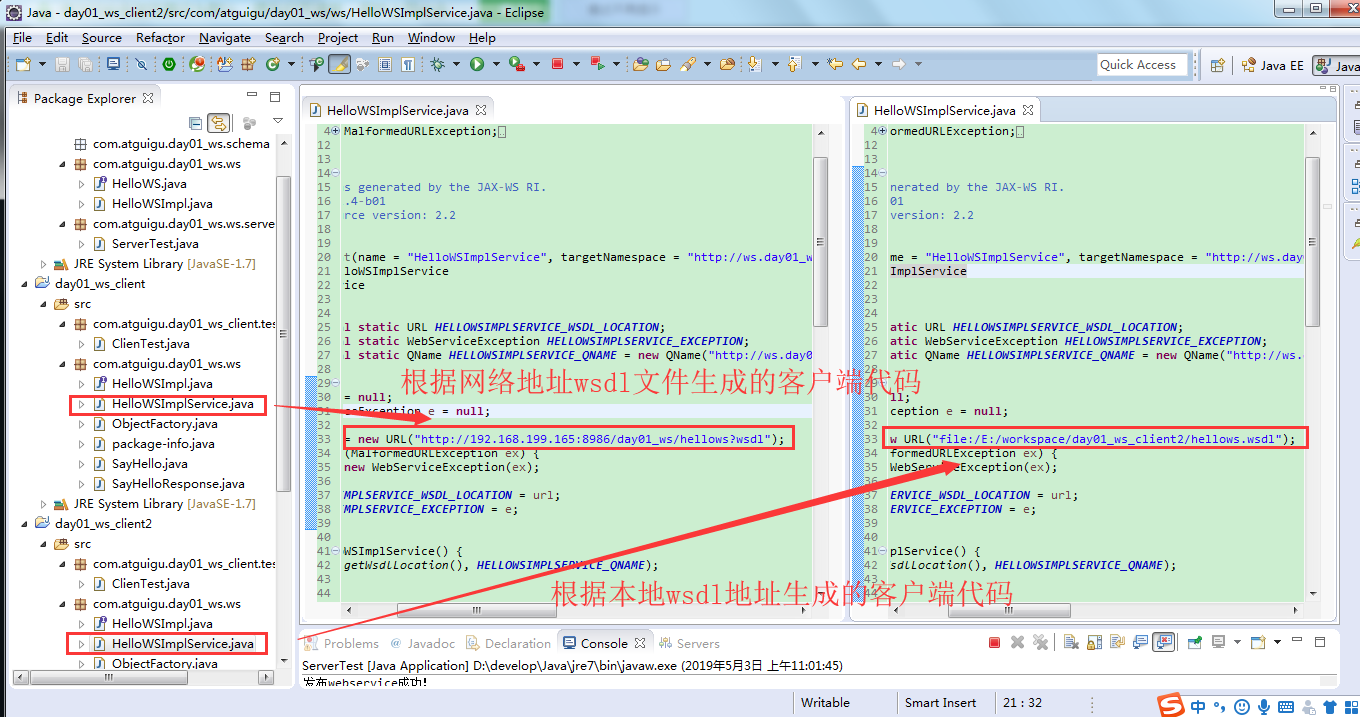Click the New file toolbar icon

click(23, 64)
